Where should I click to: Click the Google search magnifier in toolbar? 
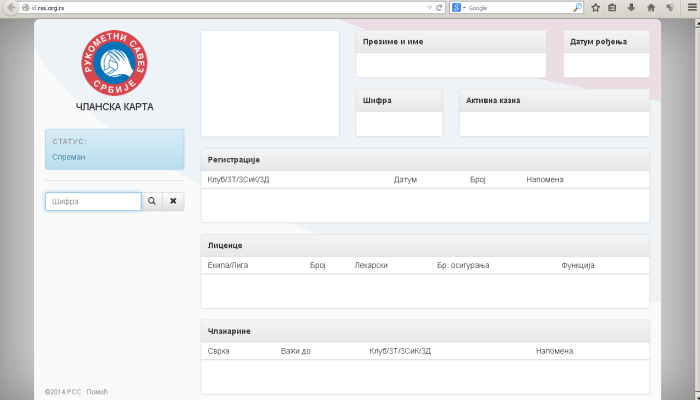coord(577,7)
